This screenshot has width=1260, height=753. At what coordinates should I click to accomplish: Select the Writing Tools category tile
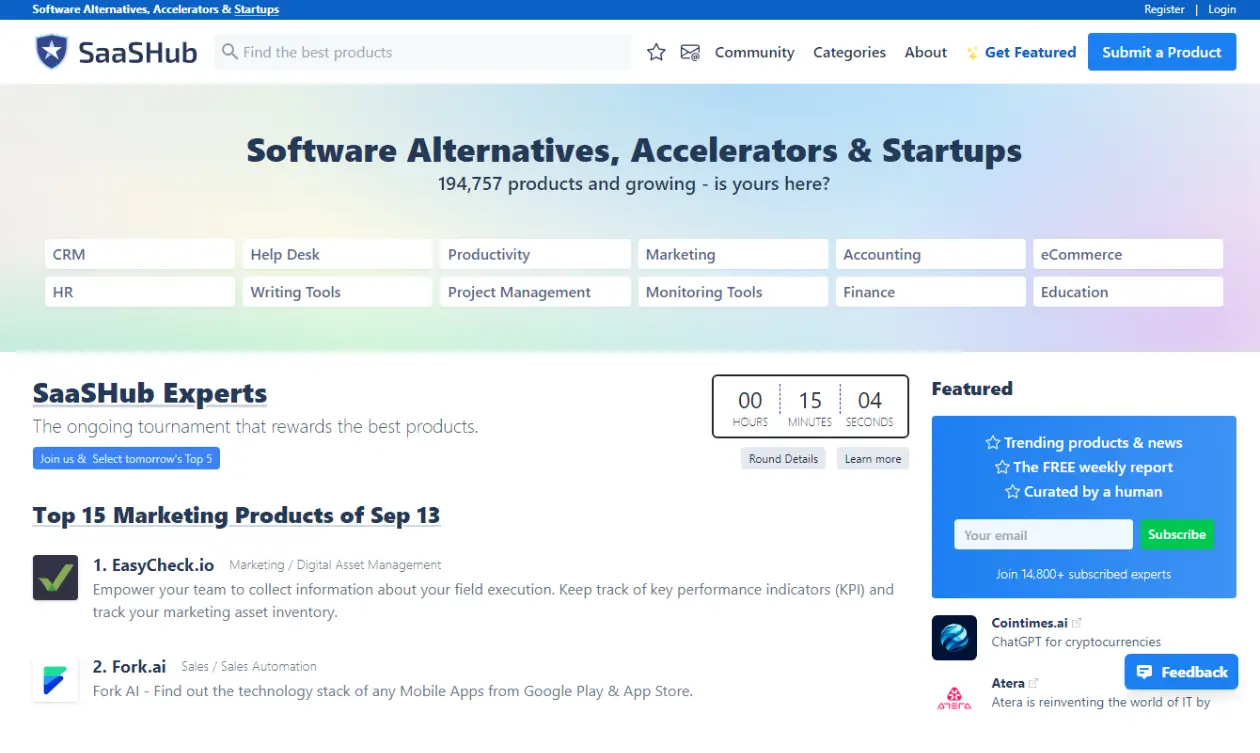[x=337, y=292]
